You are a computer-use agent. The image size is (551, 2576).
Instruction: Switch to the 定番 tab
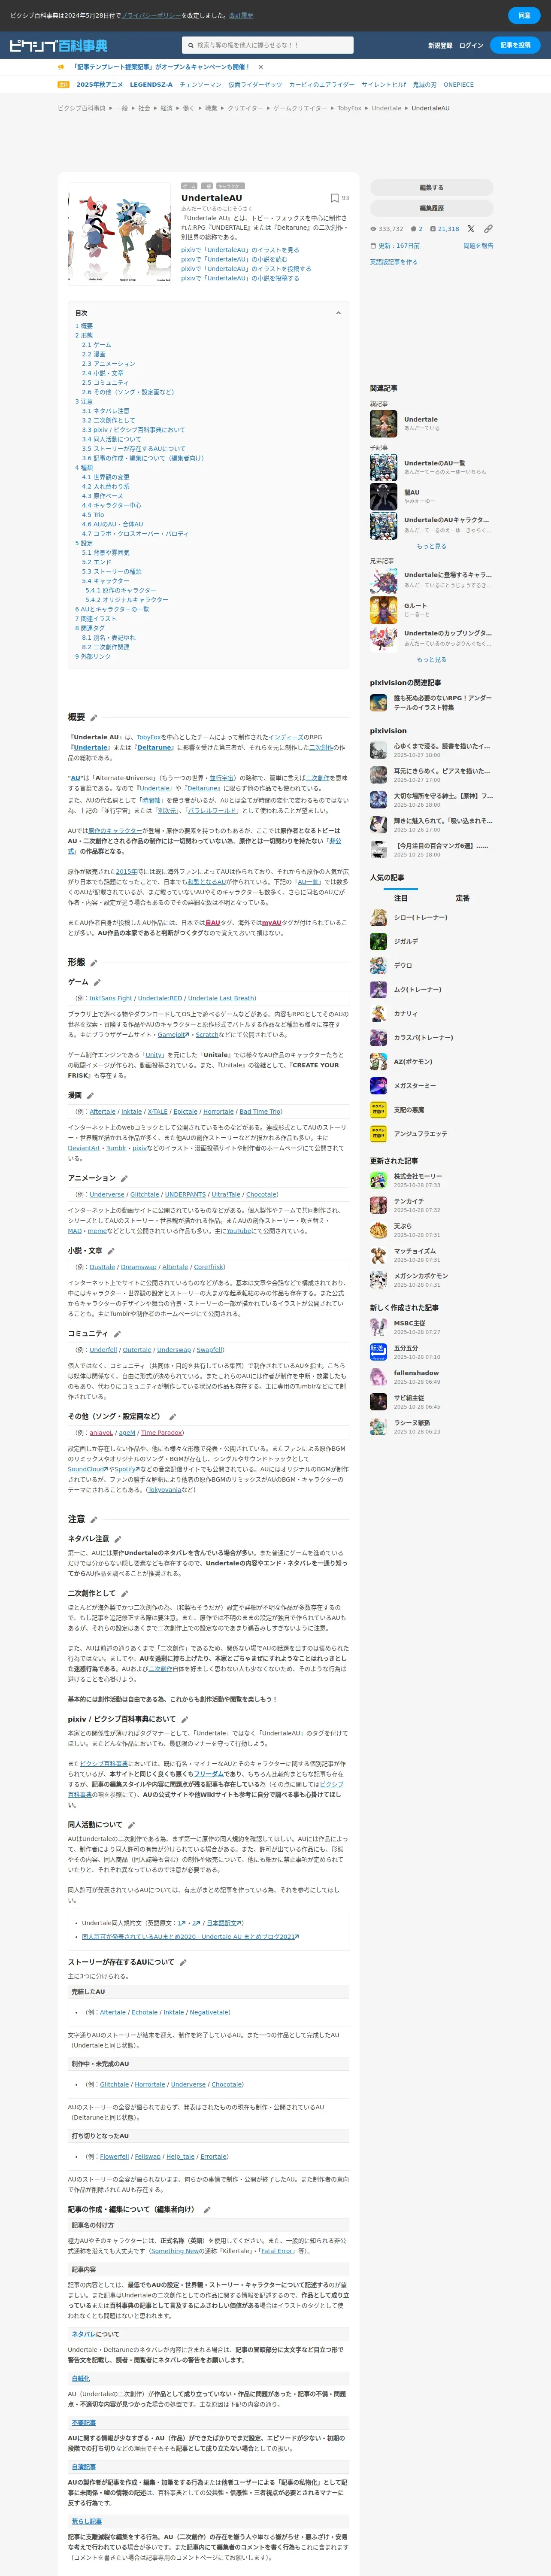[x=462, y=898]
